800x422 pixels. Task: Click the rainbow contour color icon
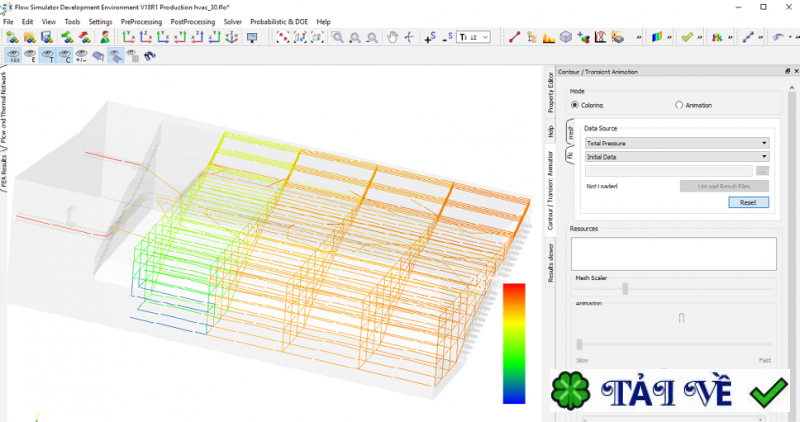click(657, 37)
